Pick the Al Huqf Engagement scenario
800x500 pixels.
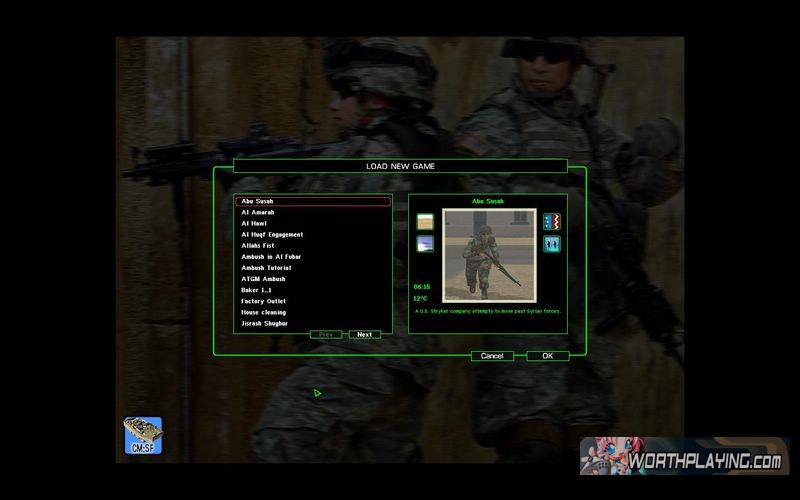(x=272, y=234)
